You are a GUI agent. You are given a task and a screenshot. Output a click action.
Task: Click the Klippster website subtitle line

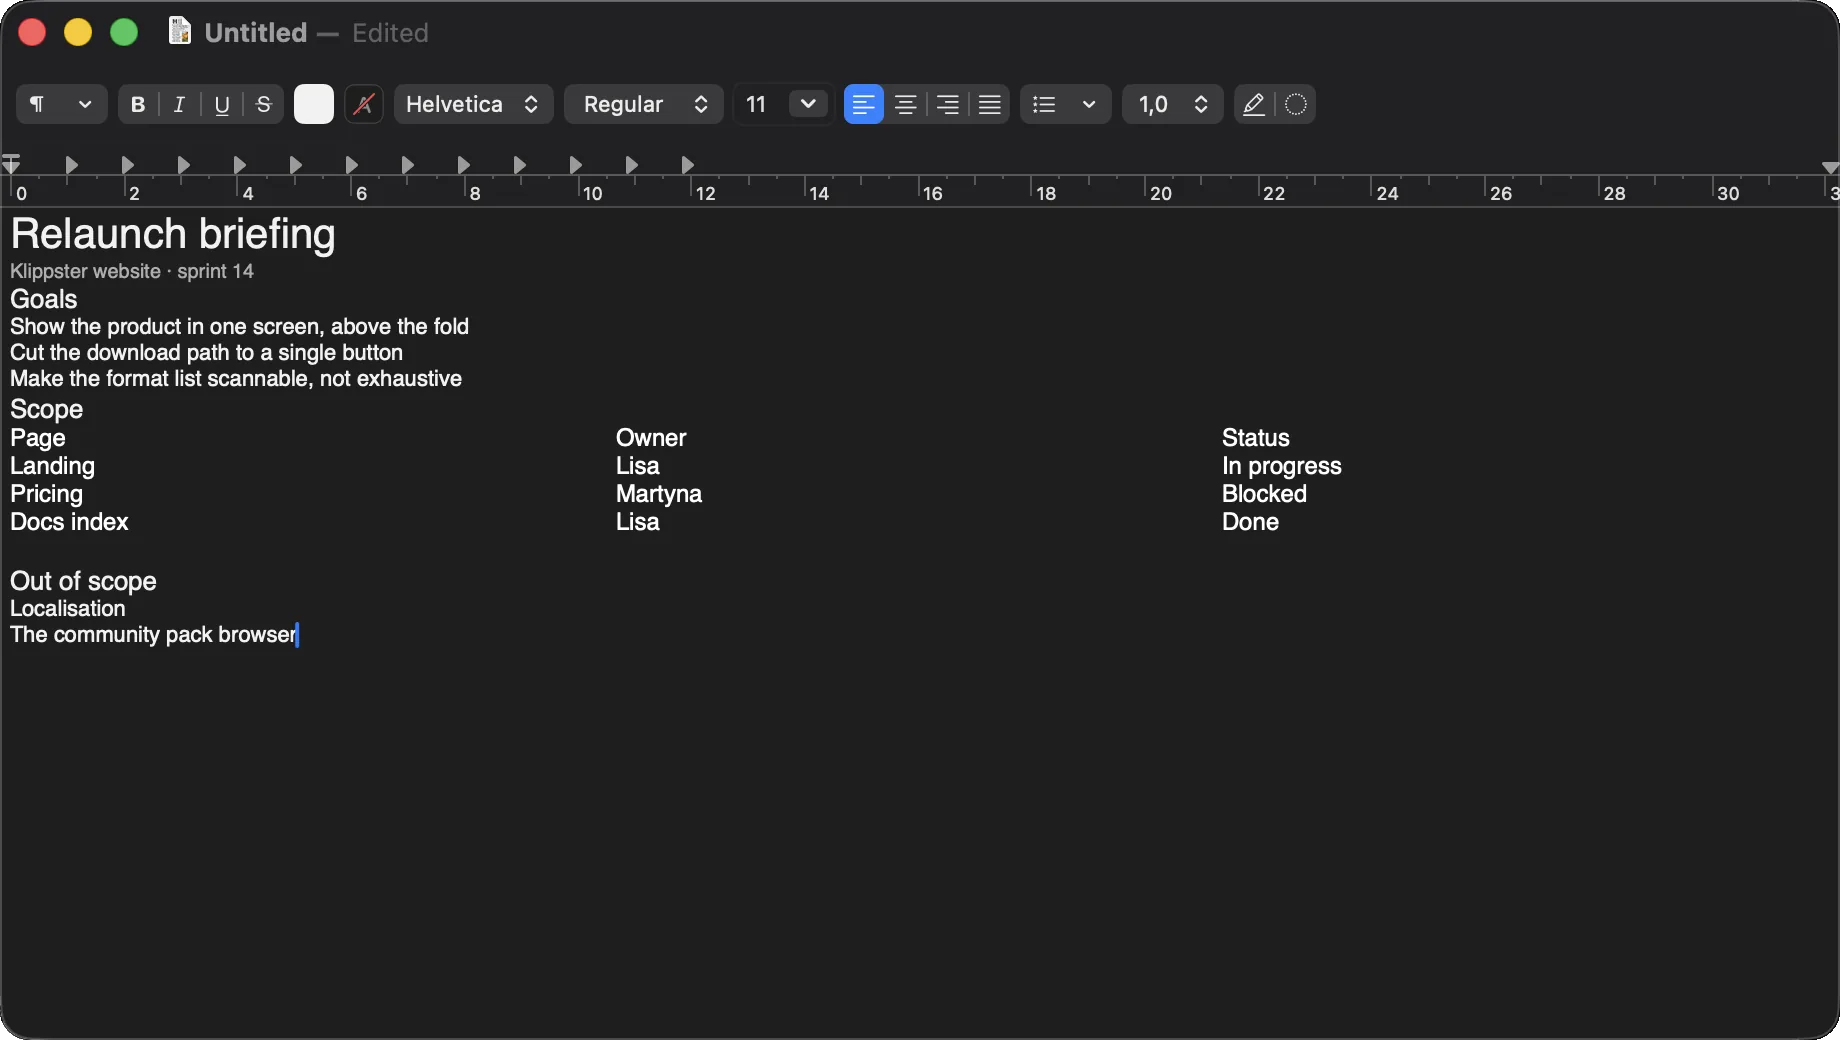click(x=132, y=271)
